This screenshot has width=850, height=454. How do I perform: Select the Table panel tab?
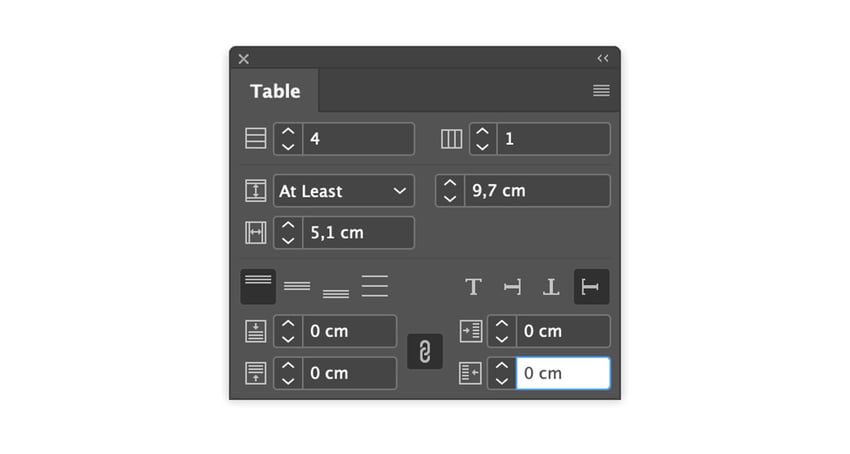275,91
